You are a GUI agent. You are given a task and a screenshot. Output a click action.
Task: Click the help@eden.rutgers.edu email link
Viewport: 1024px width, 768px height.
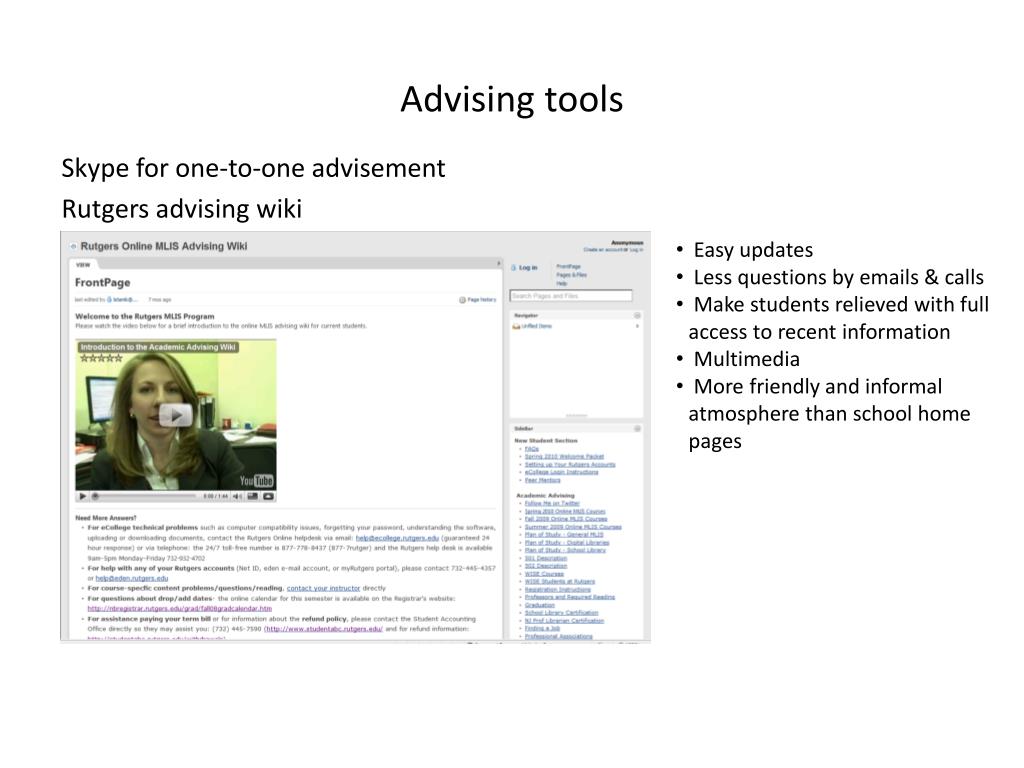[132, 578]
